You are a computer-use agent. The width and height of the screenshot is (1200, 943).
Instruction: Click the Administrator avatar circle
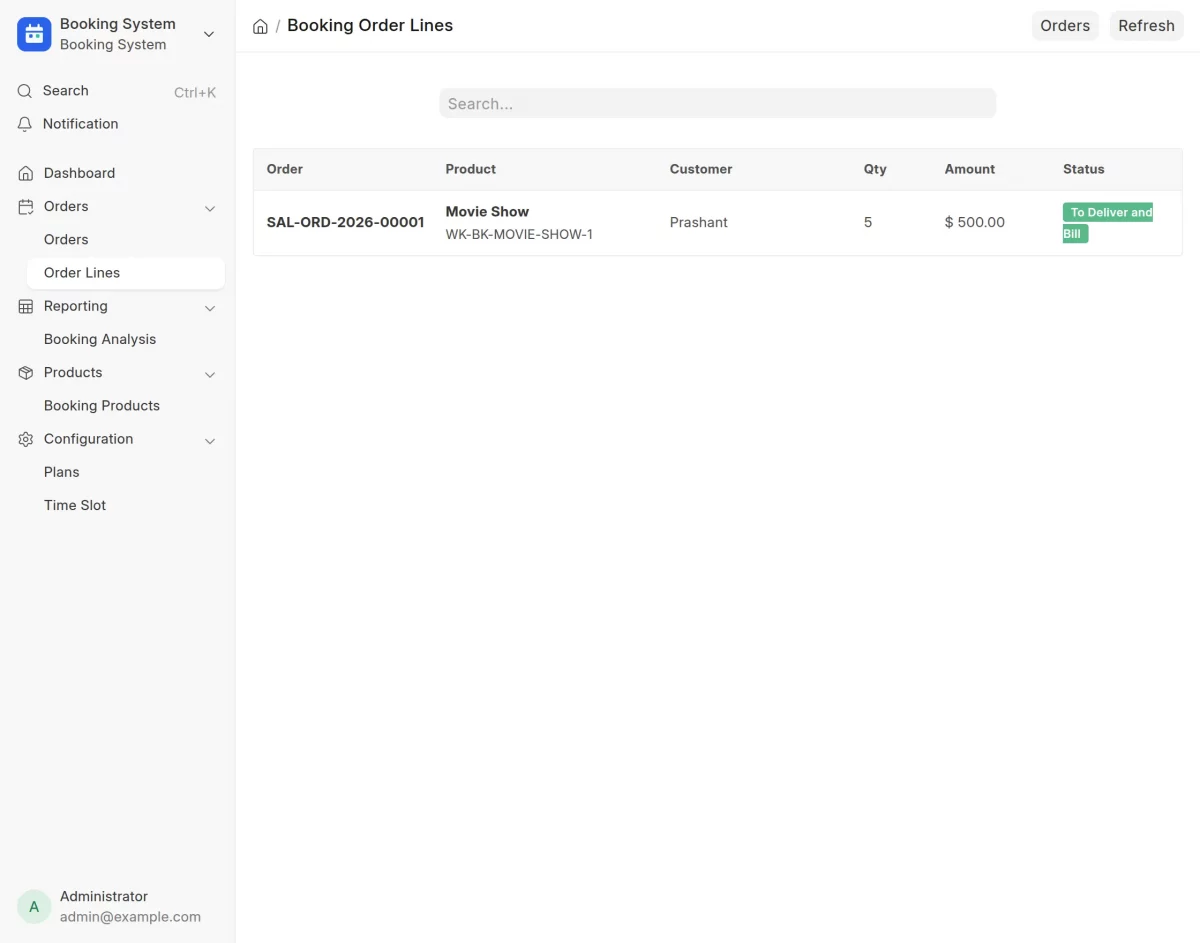pos(34,907)
